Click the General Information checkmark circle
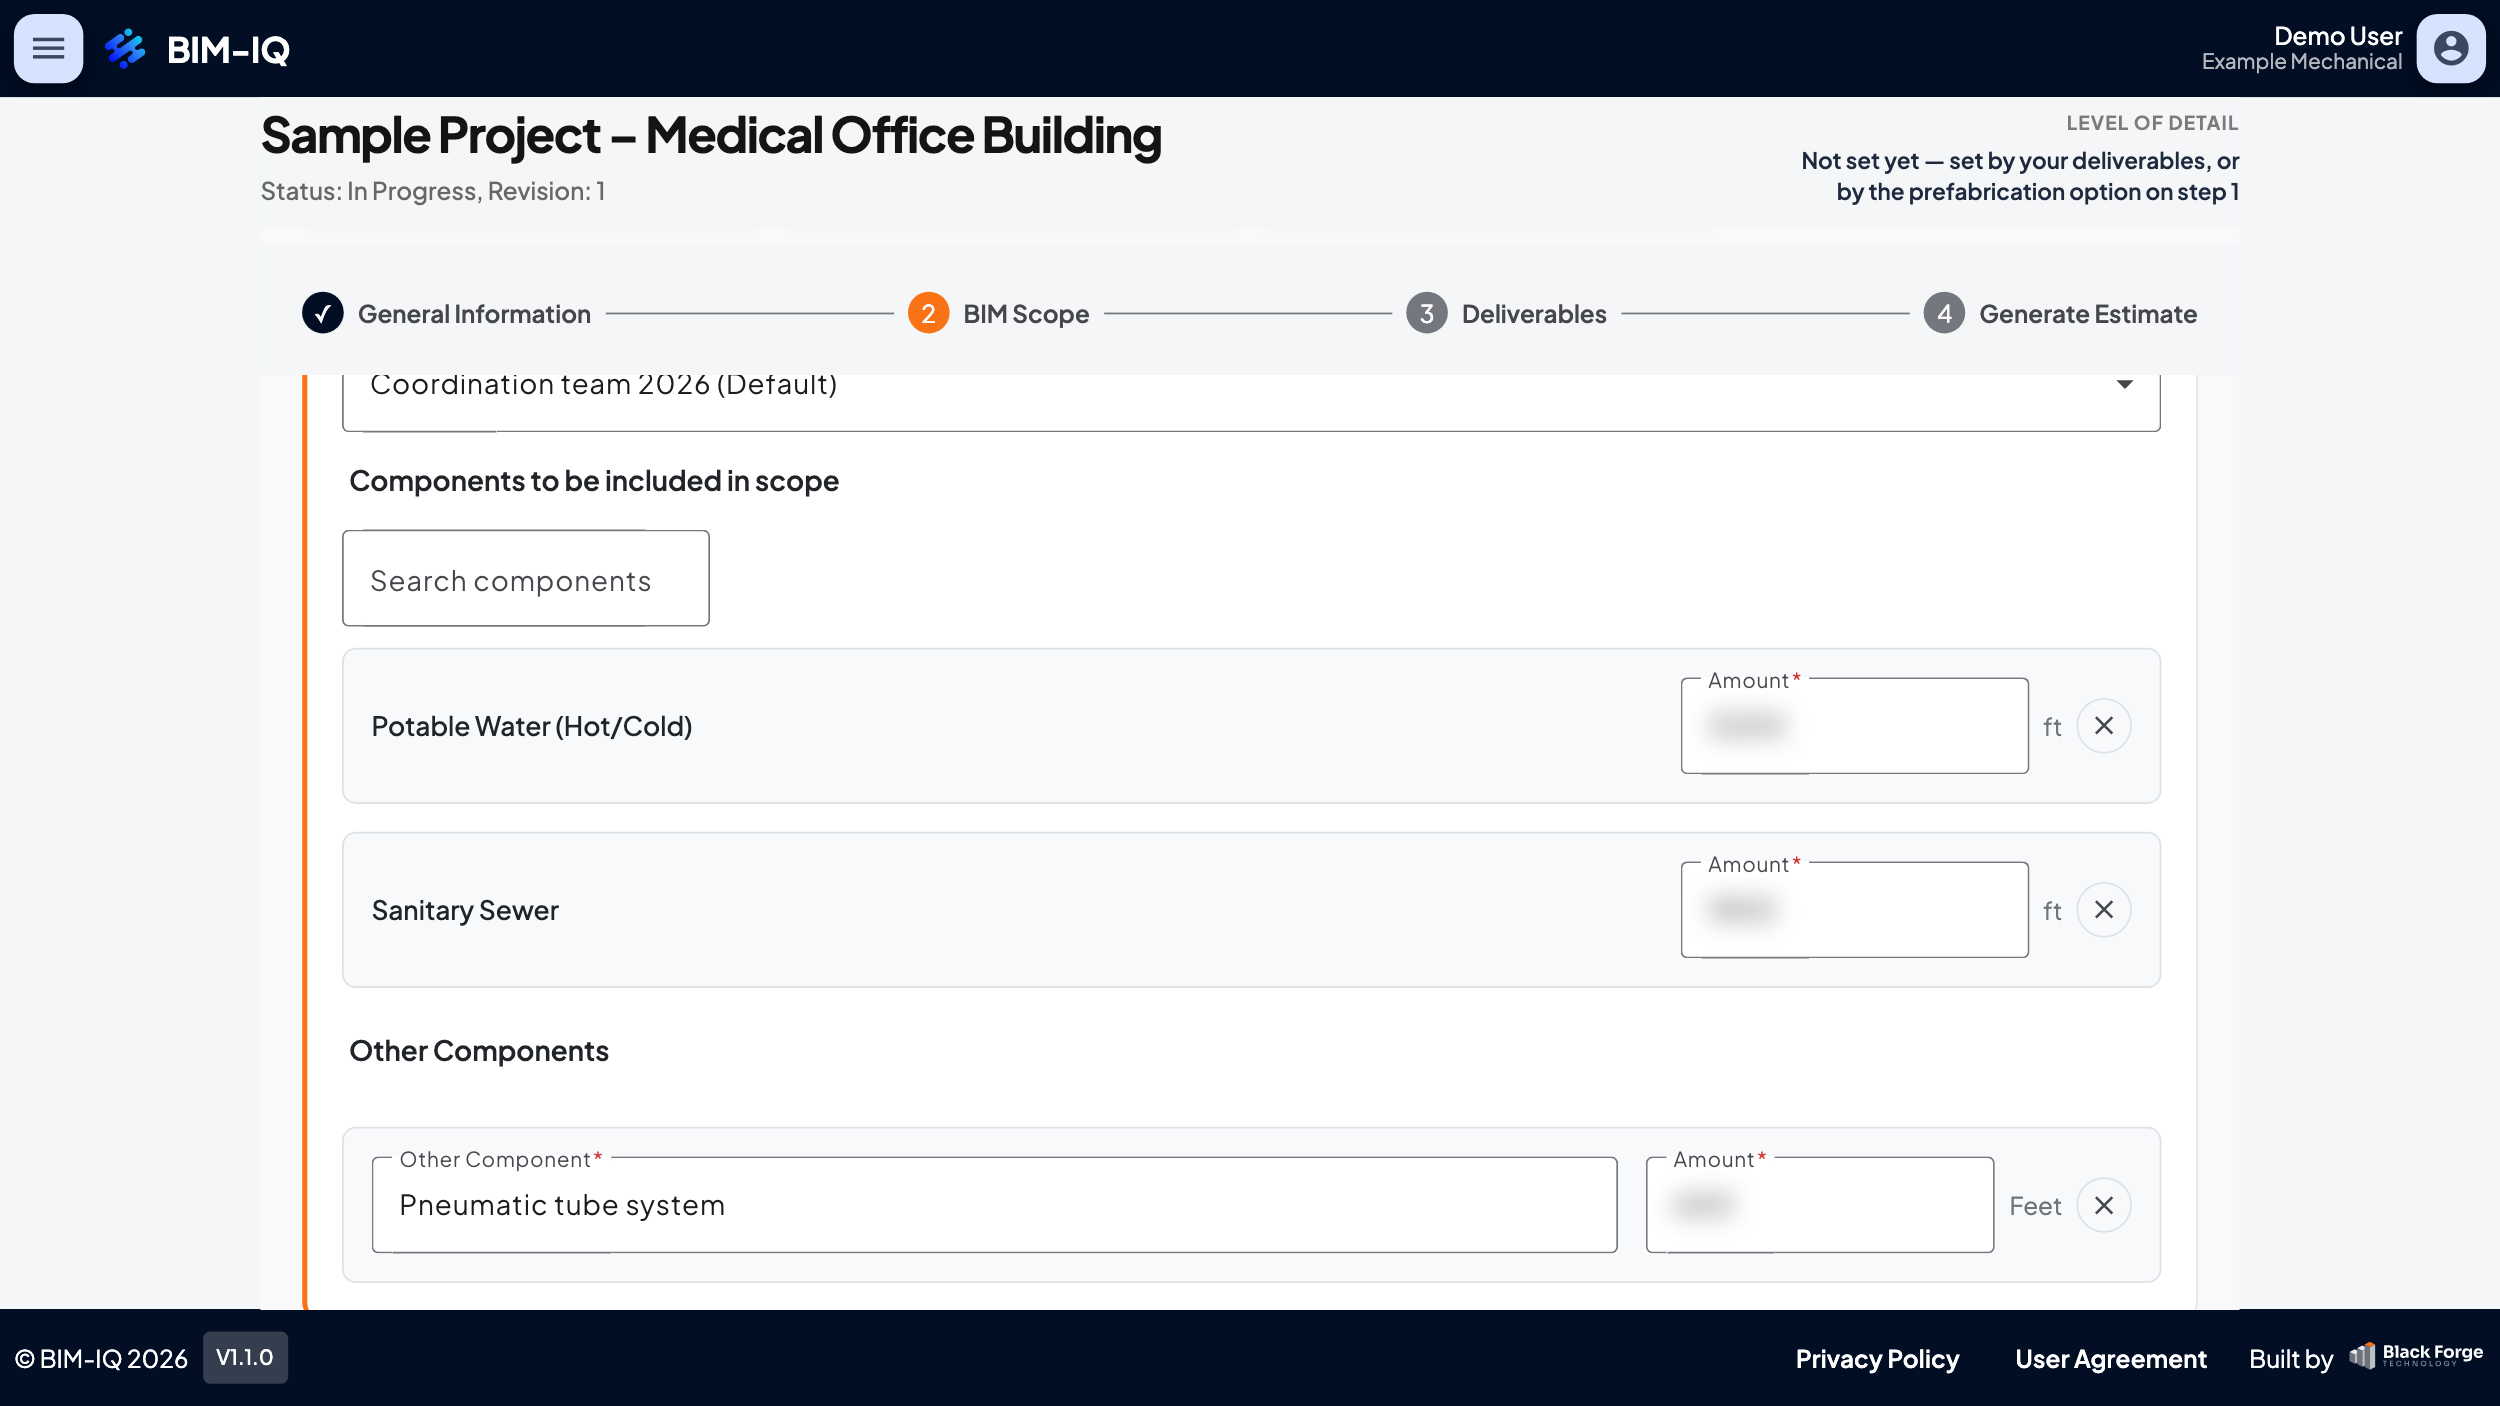The width and height of the screenshot is (2500, 1406). point(323,314)
